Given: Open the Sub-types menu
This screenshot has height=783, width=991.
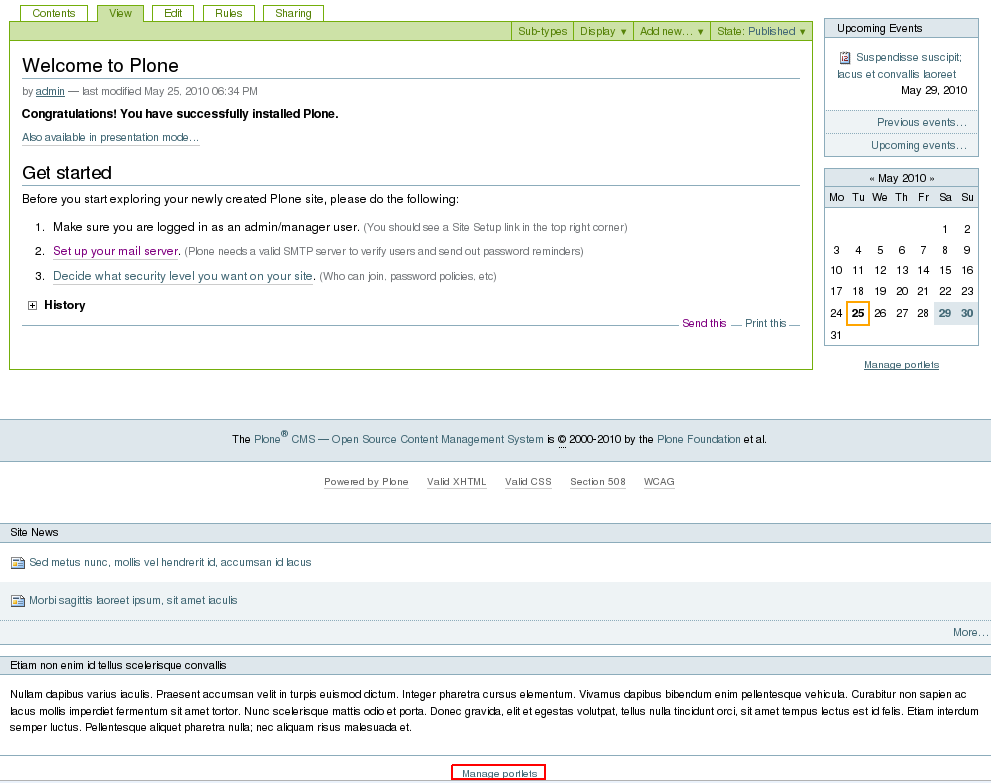Looking at the screenshot, I should click(x=542, y=31).
